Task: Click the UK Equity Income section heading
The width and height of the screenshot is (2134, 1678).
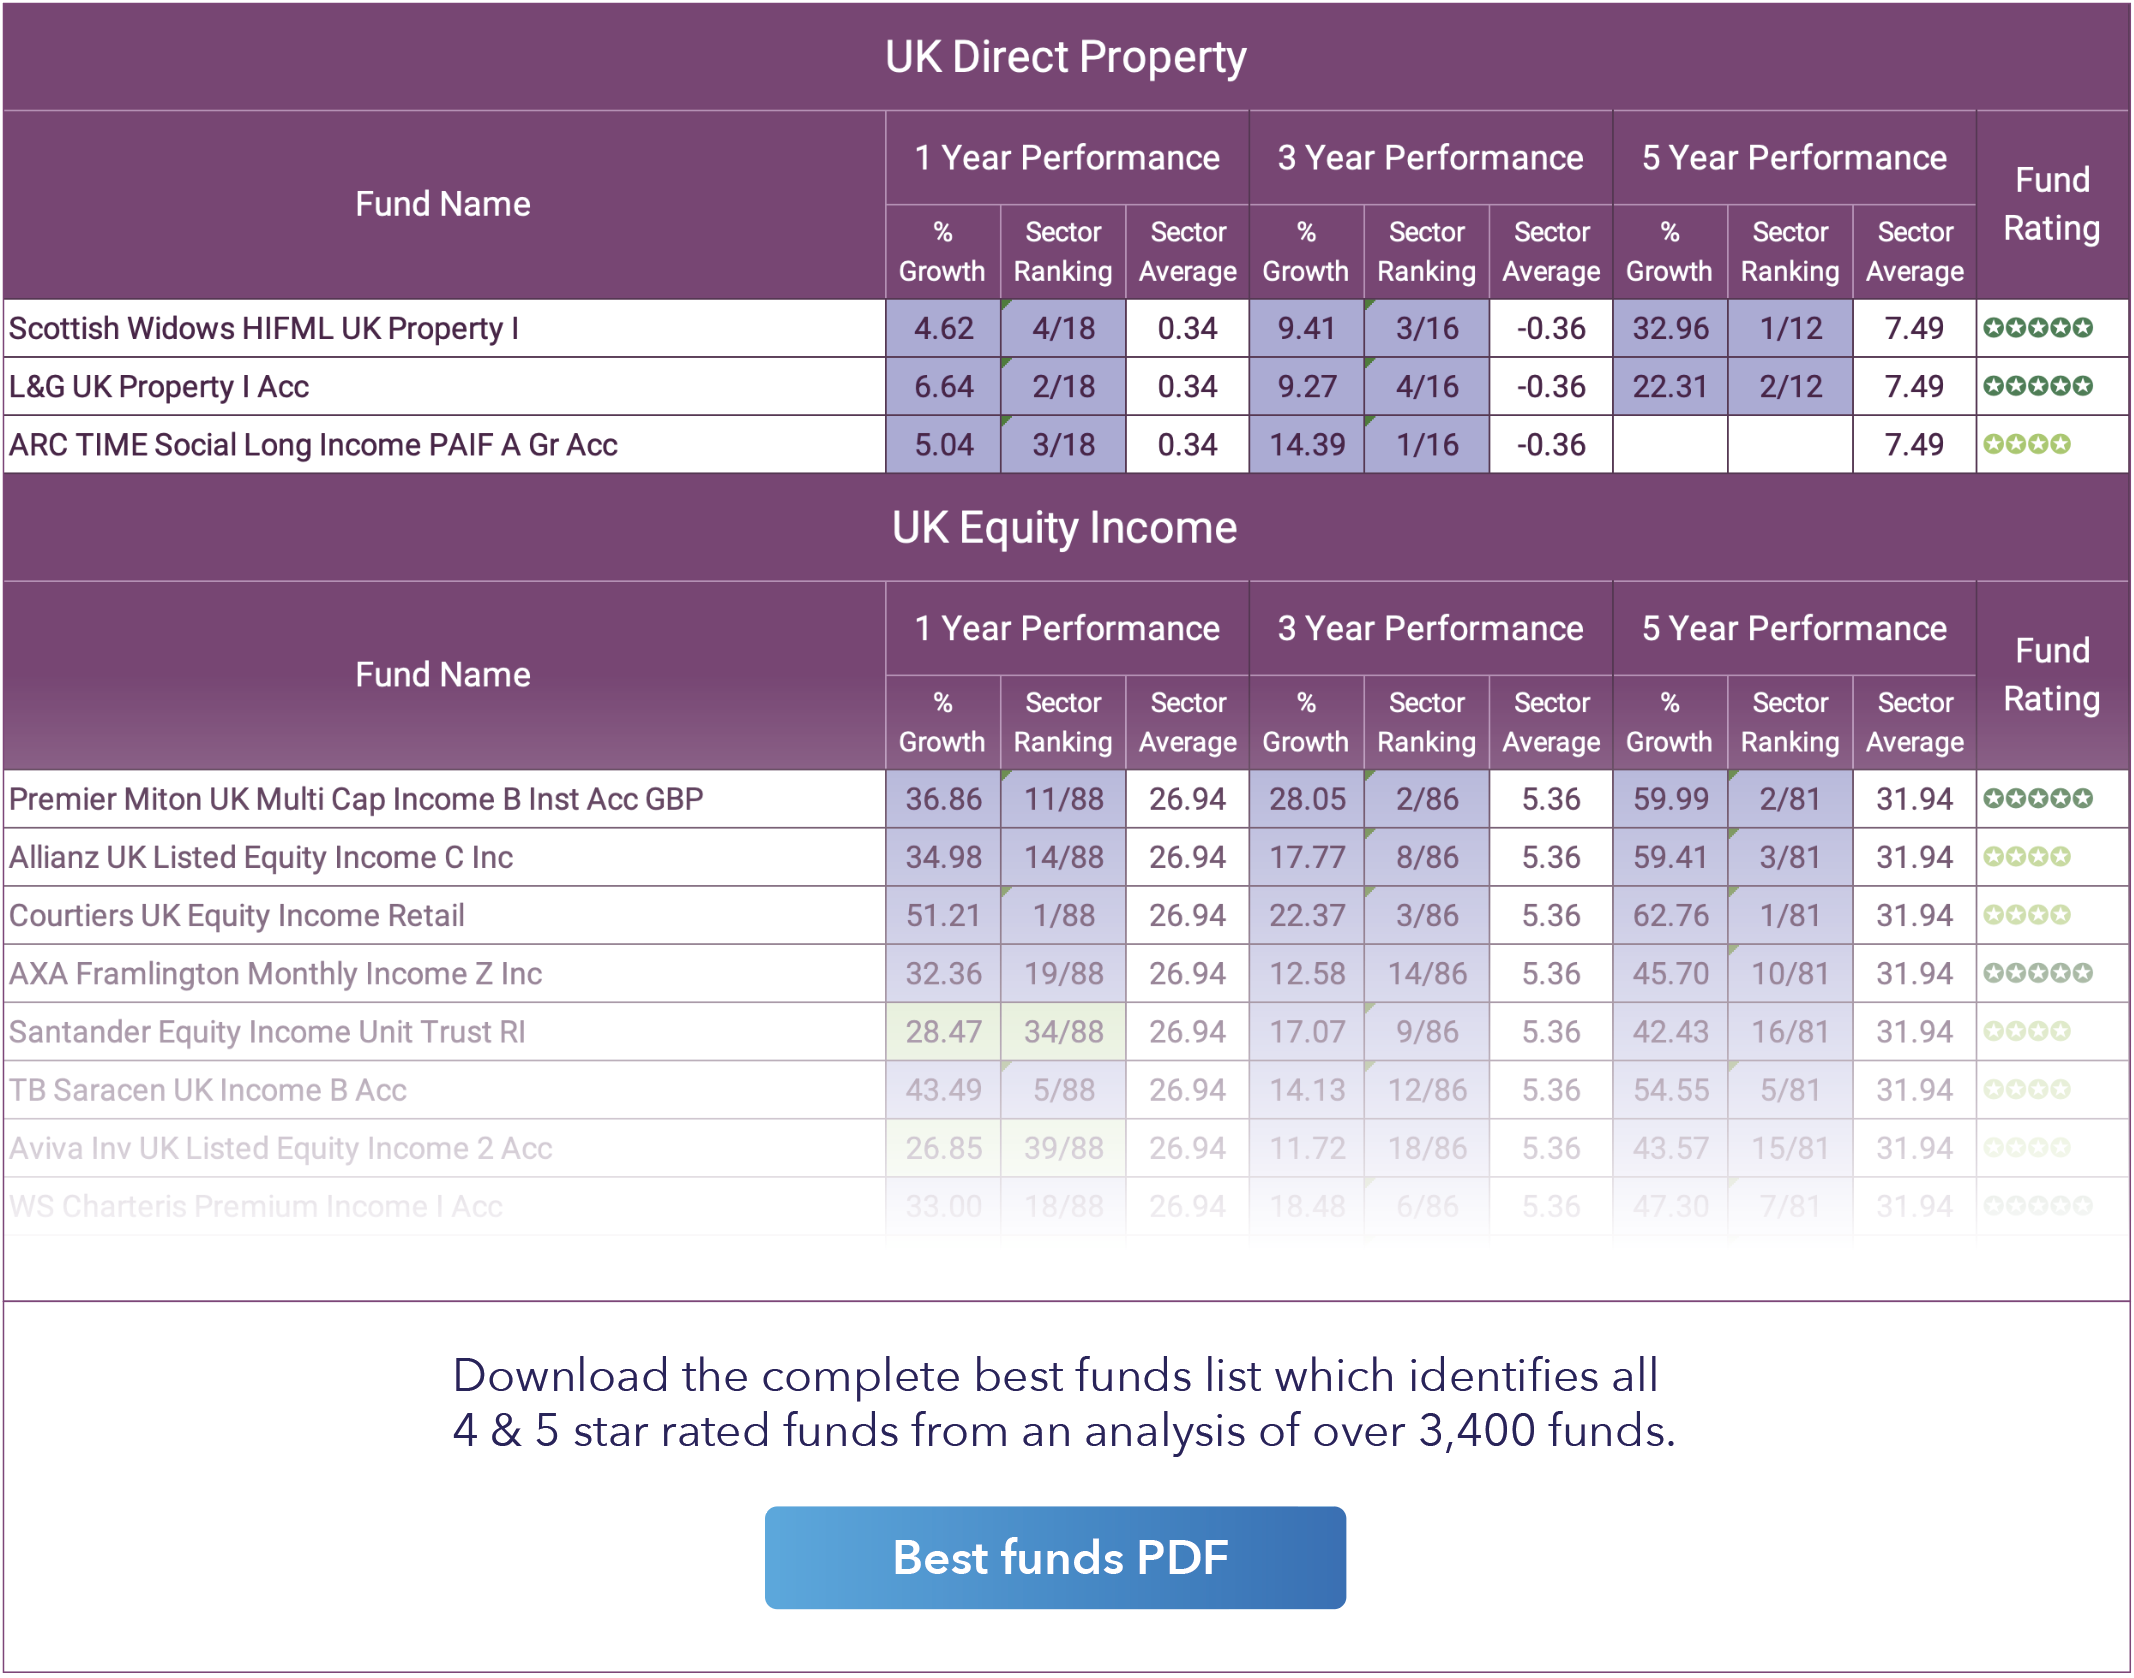Action: [x=1065, y=527]
